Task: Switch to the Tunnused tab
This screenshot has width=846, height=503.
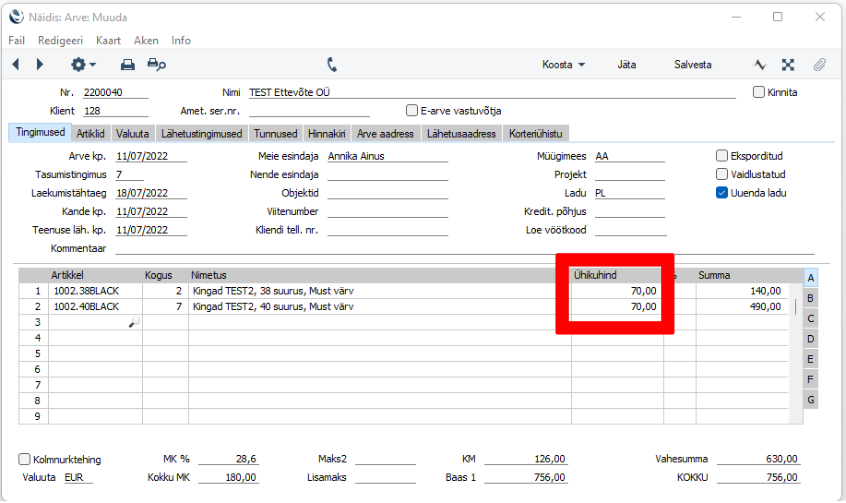Action: [276, 133]
